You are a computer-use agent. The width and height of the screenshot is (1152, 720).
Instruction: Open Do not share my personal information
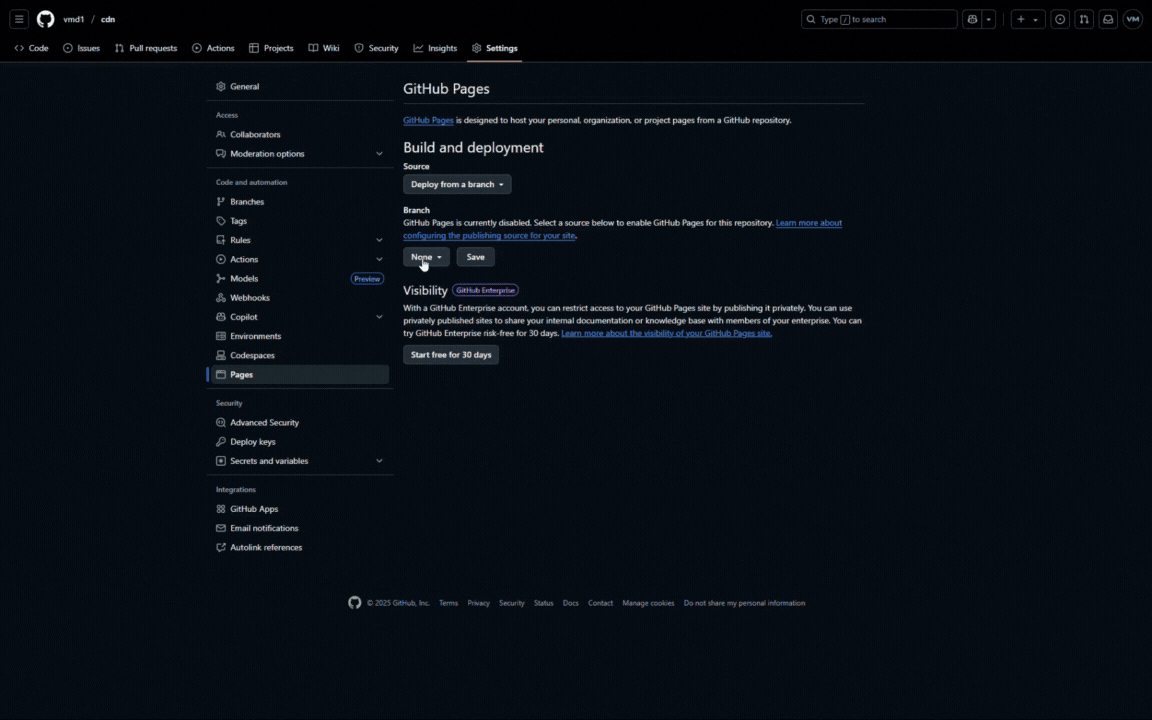coord(744,603)
